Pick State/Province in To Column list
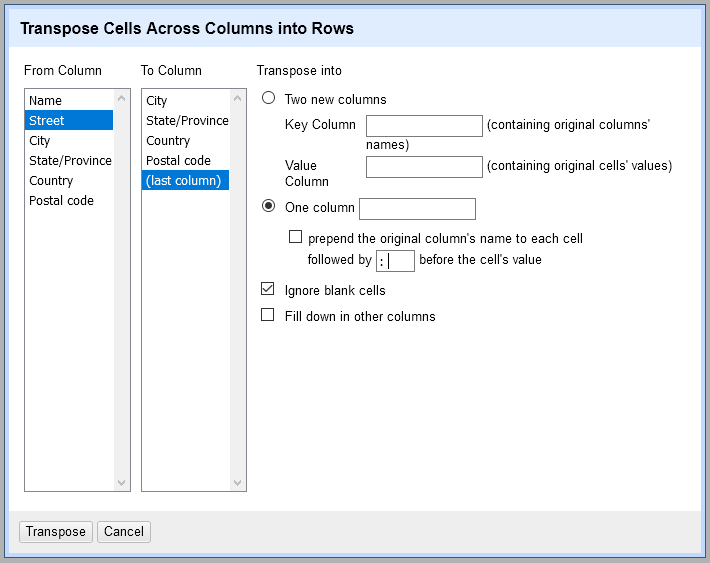This screenshot has width=710, height=563. click(x=187, y=121)
